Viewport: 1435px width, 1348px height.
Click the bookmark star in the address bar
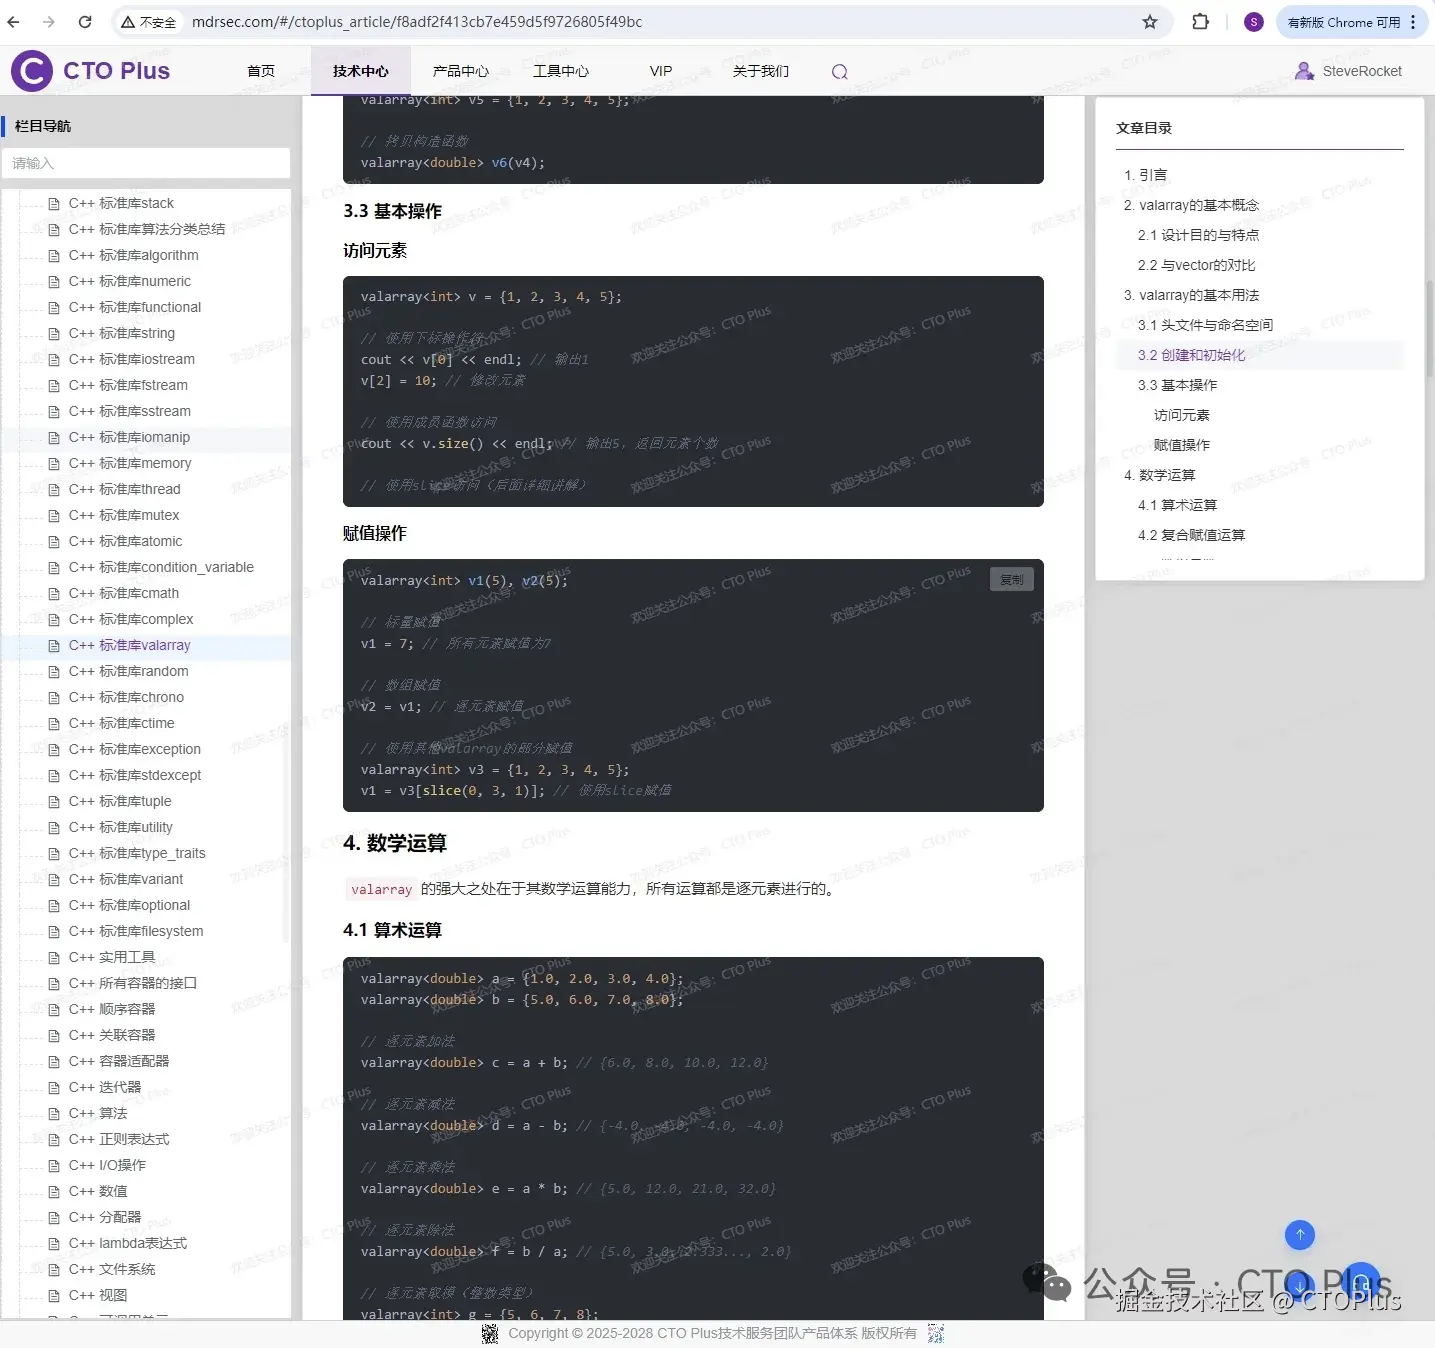1150,21
